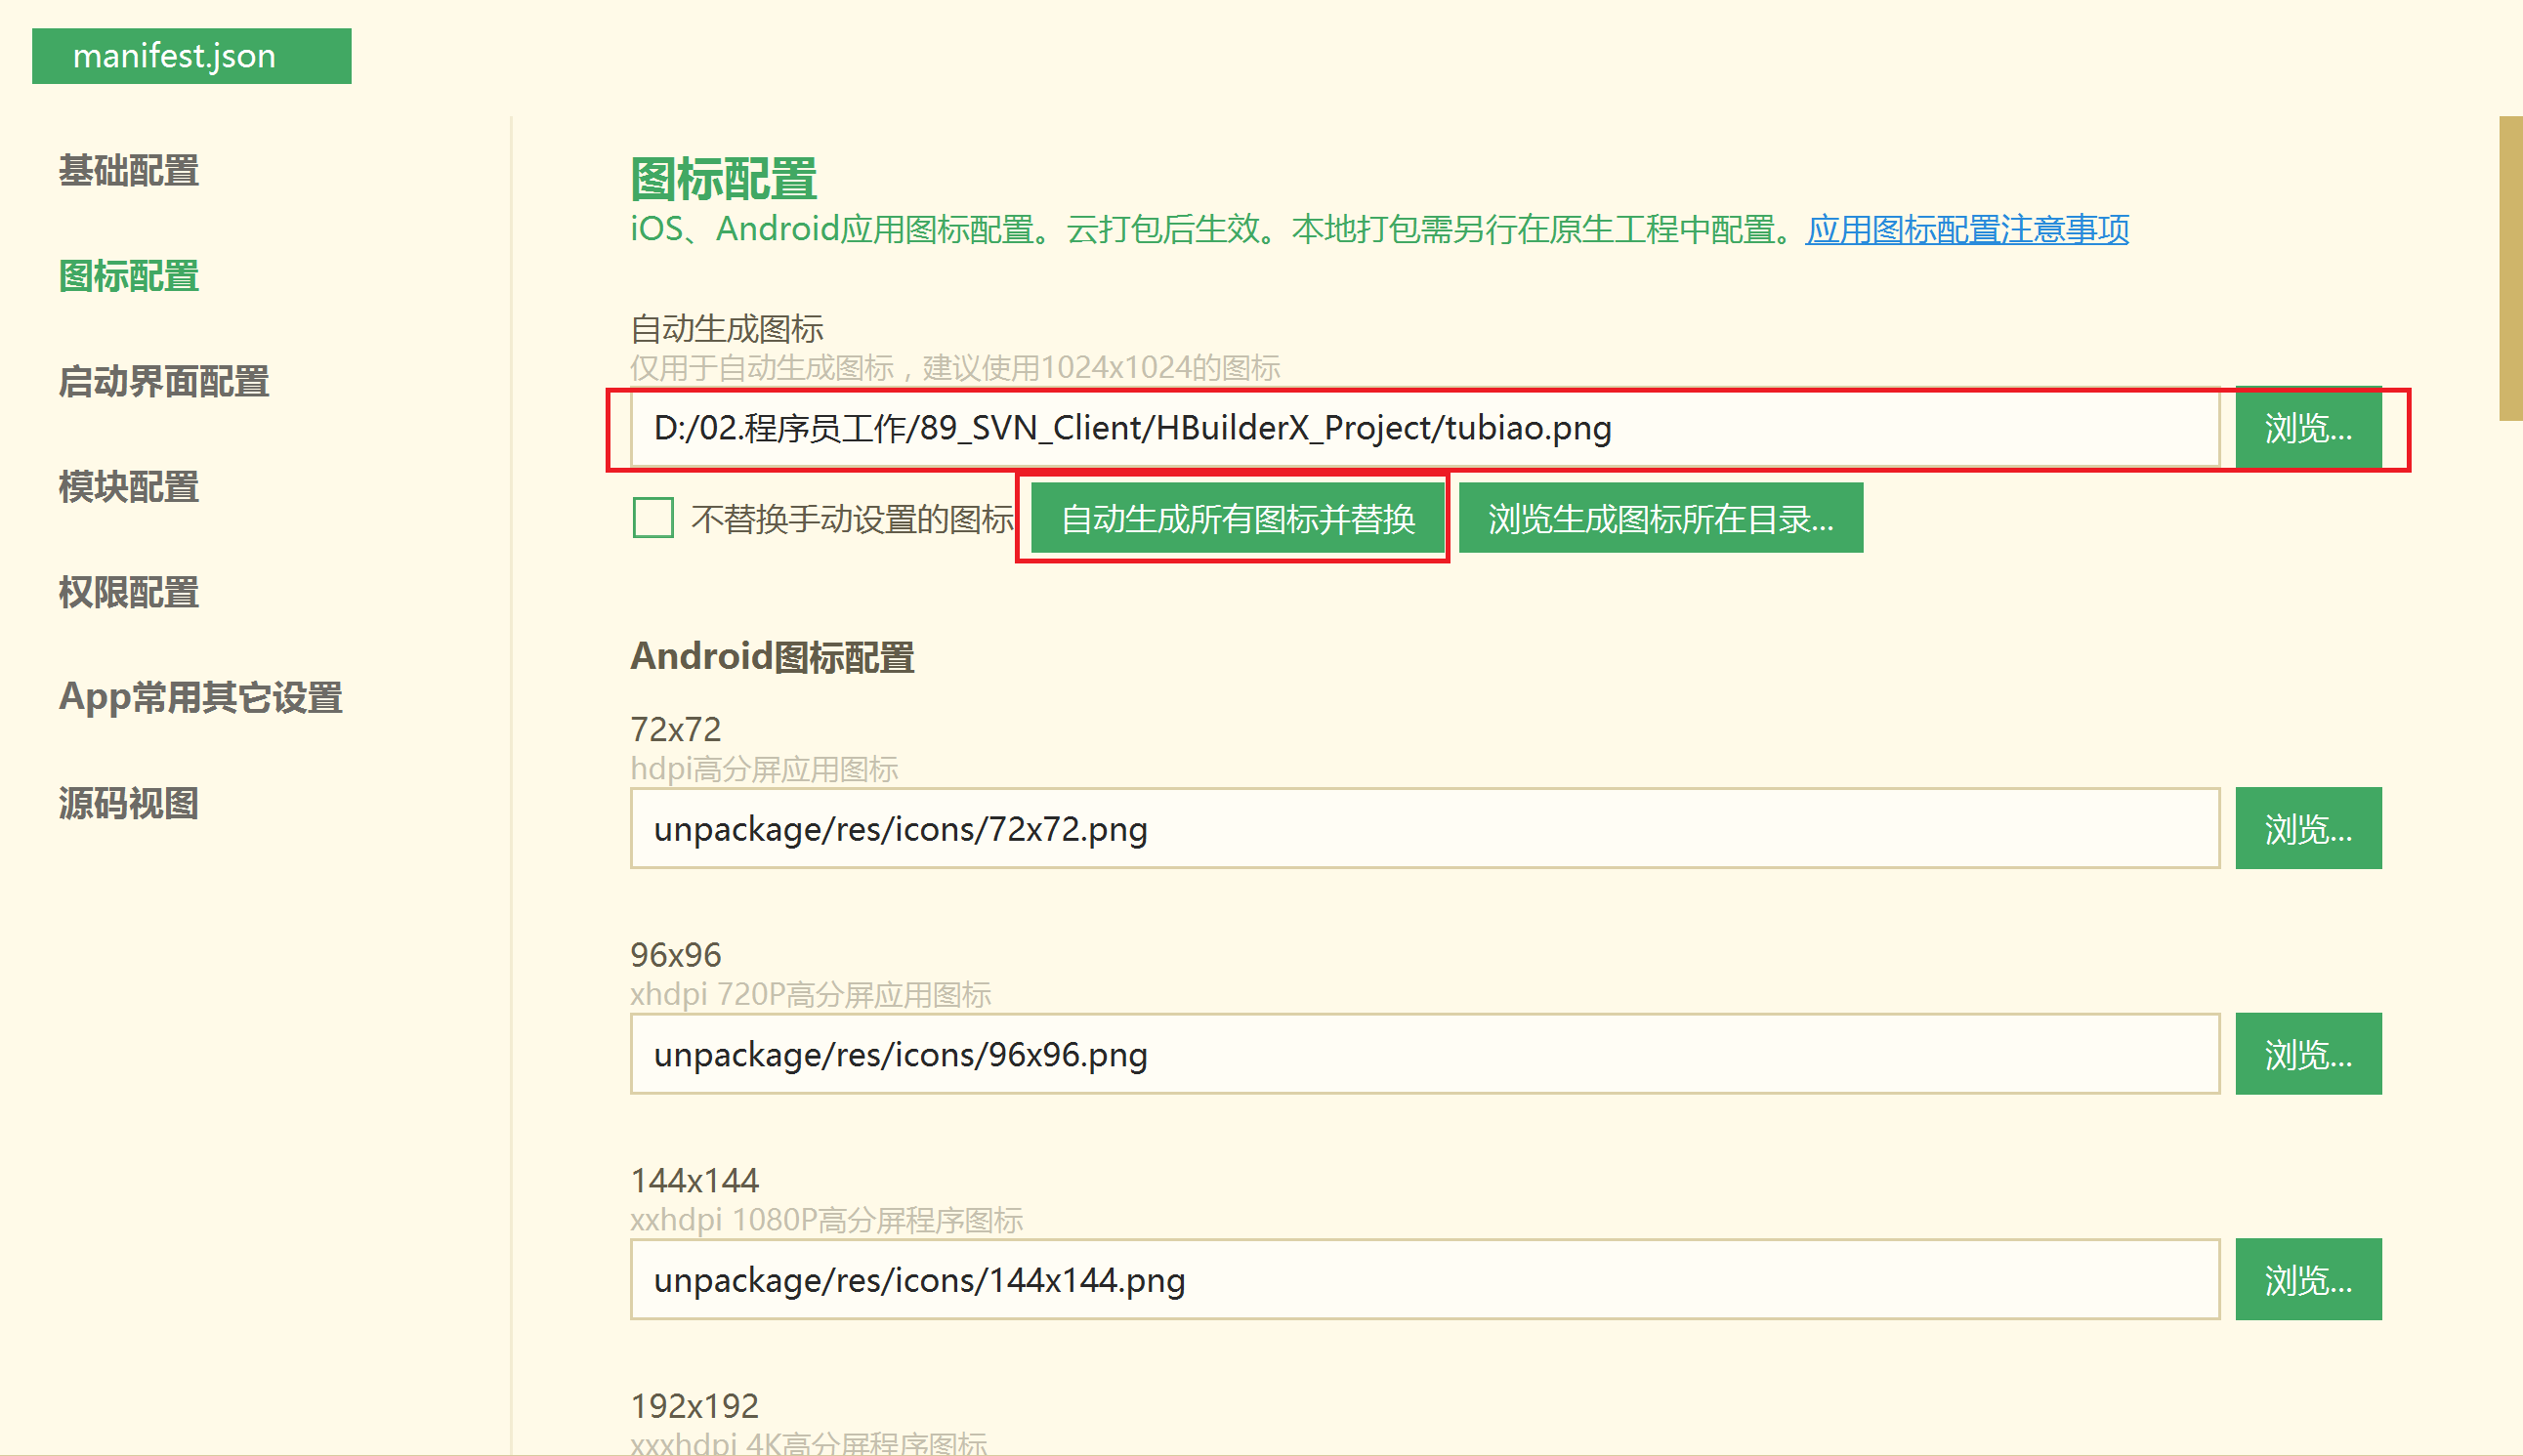
Task: Select 图标配置 in the sidebar
Action: tap(128, 276)
